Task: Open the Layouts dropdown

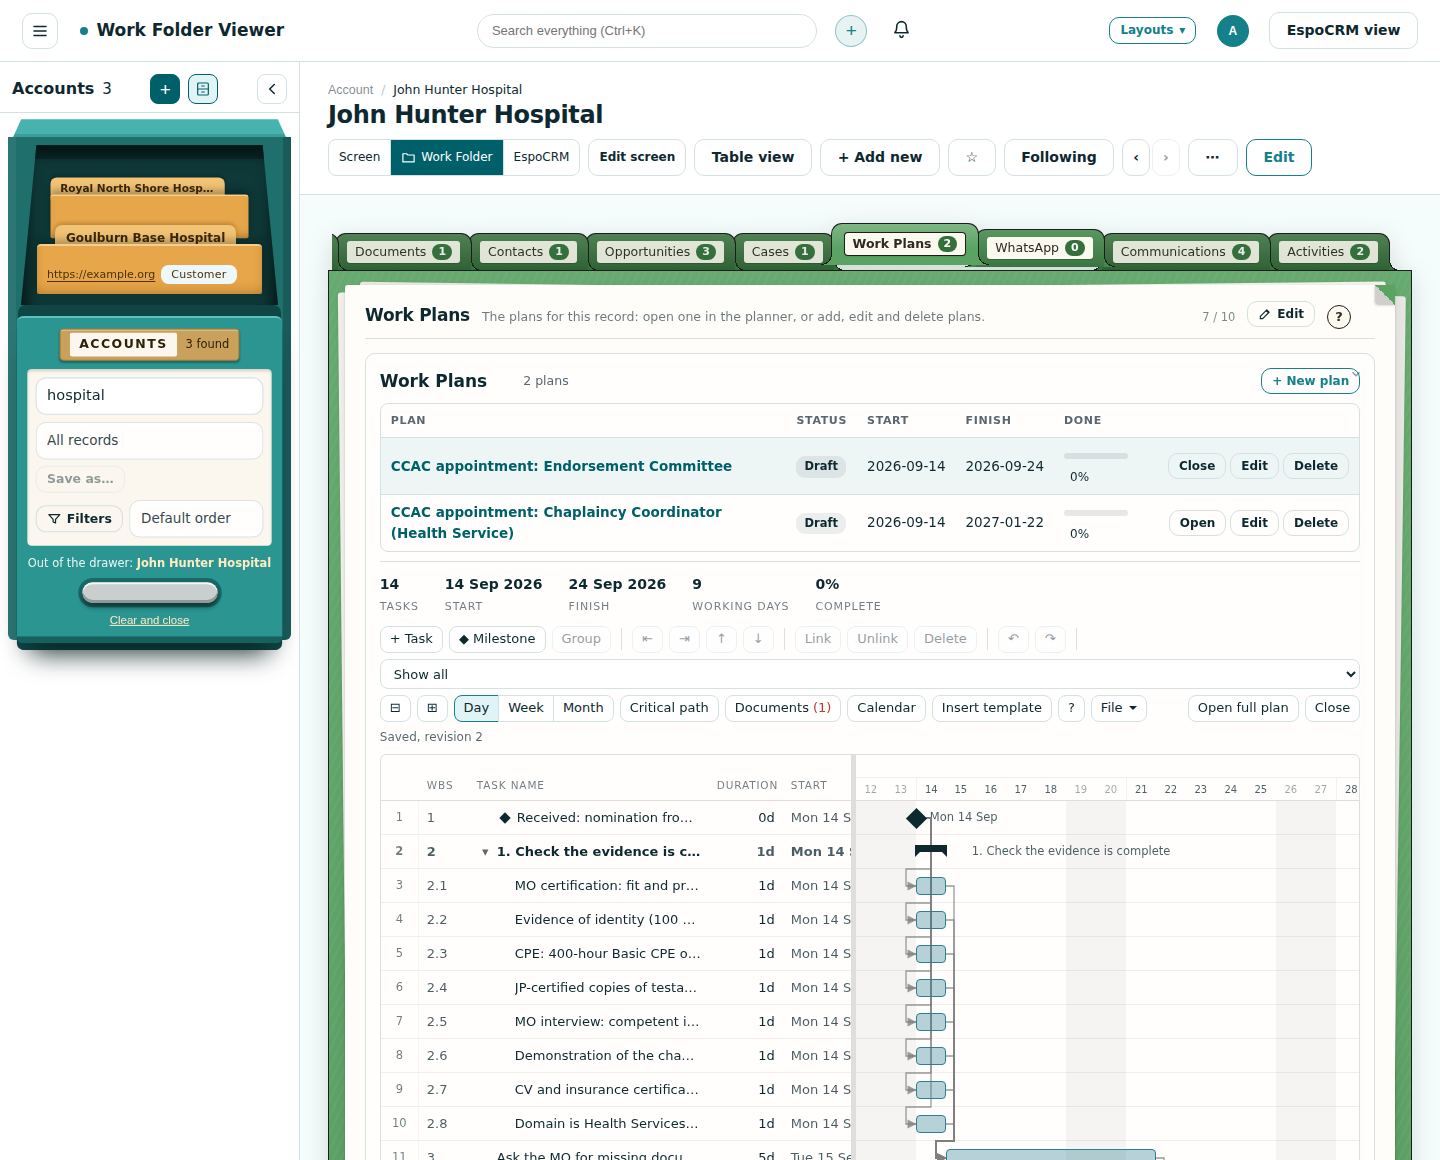Action: 1152,30
